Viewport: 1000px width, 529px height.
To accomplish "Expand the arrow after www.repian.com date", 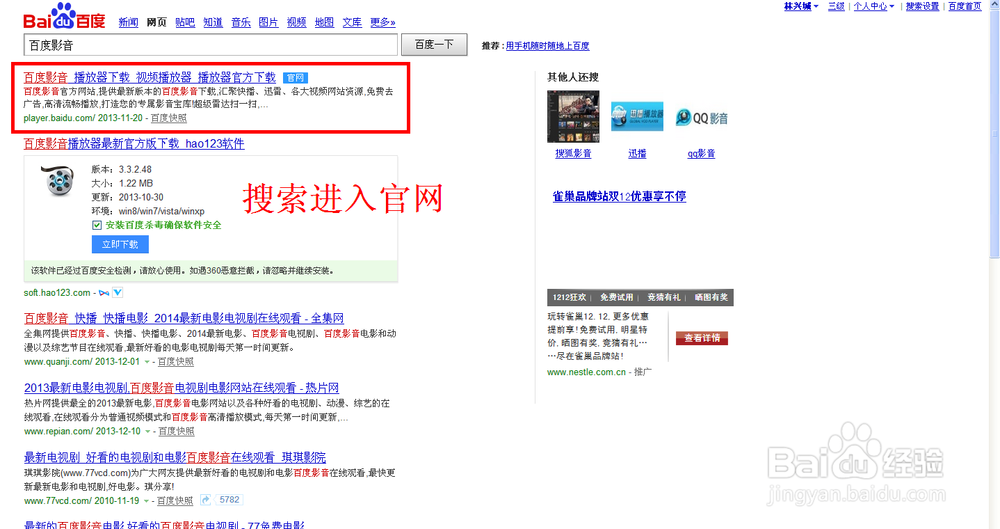I will point(148,431).
